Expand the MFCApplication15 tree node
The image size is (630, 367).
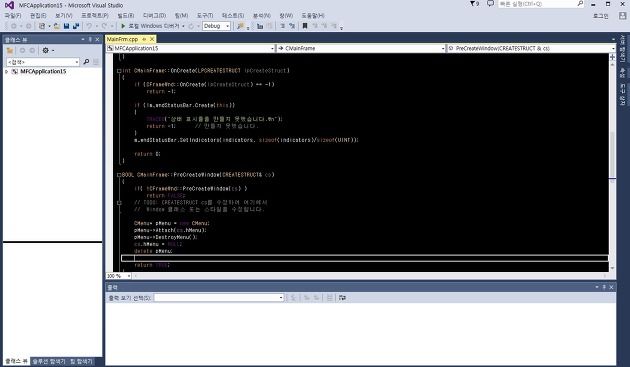[6, 72]
